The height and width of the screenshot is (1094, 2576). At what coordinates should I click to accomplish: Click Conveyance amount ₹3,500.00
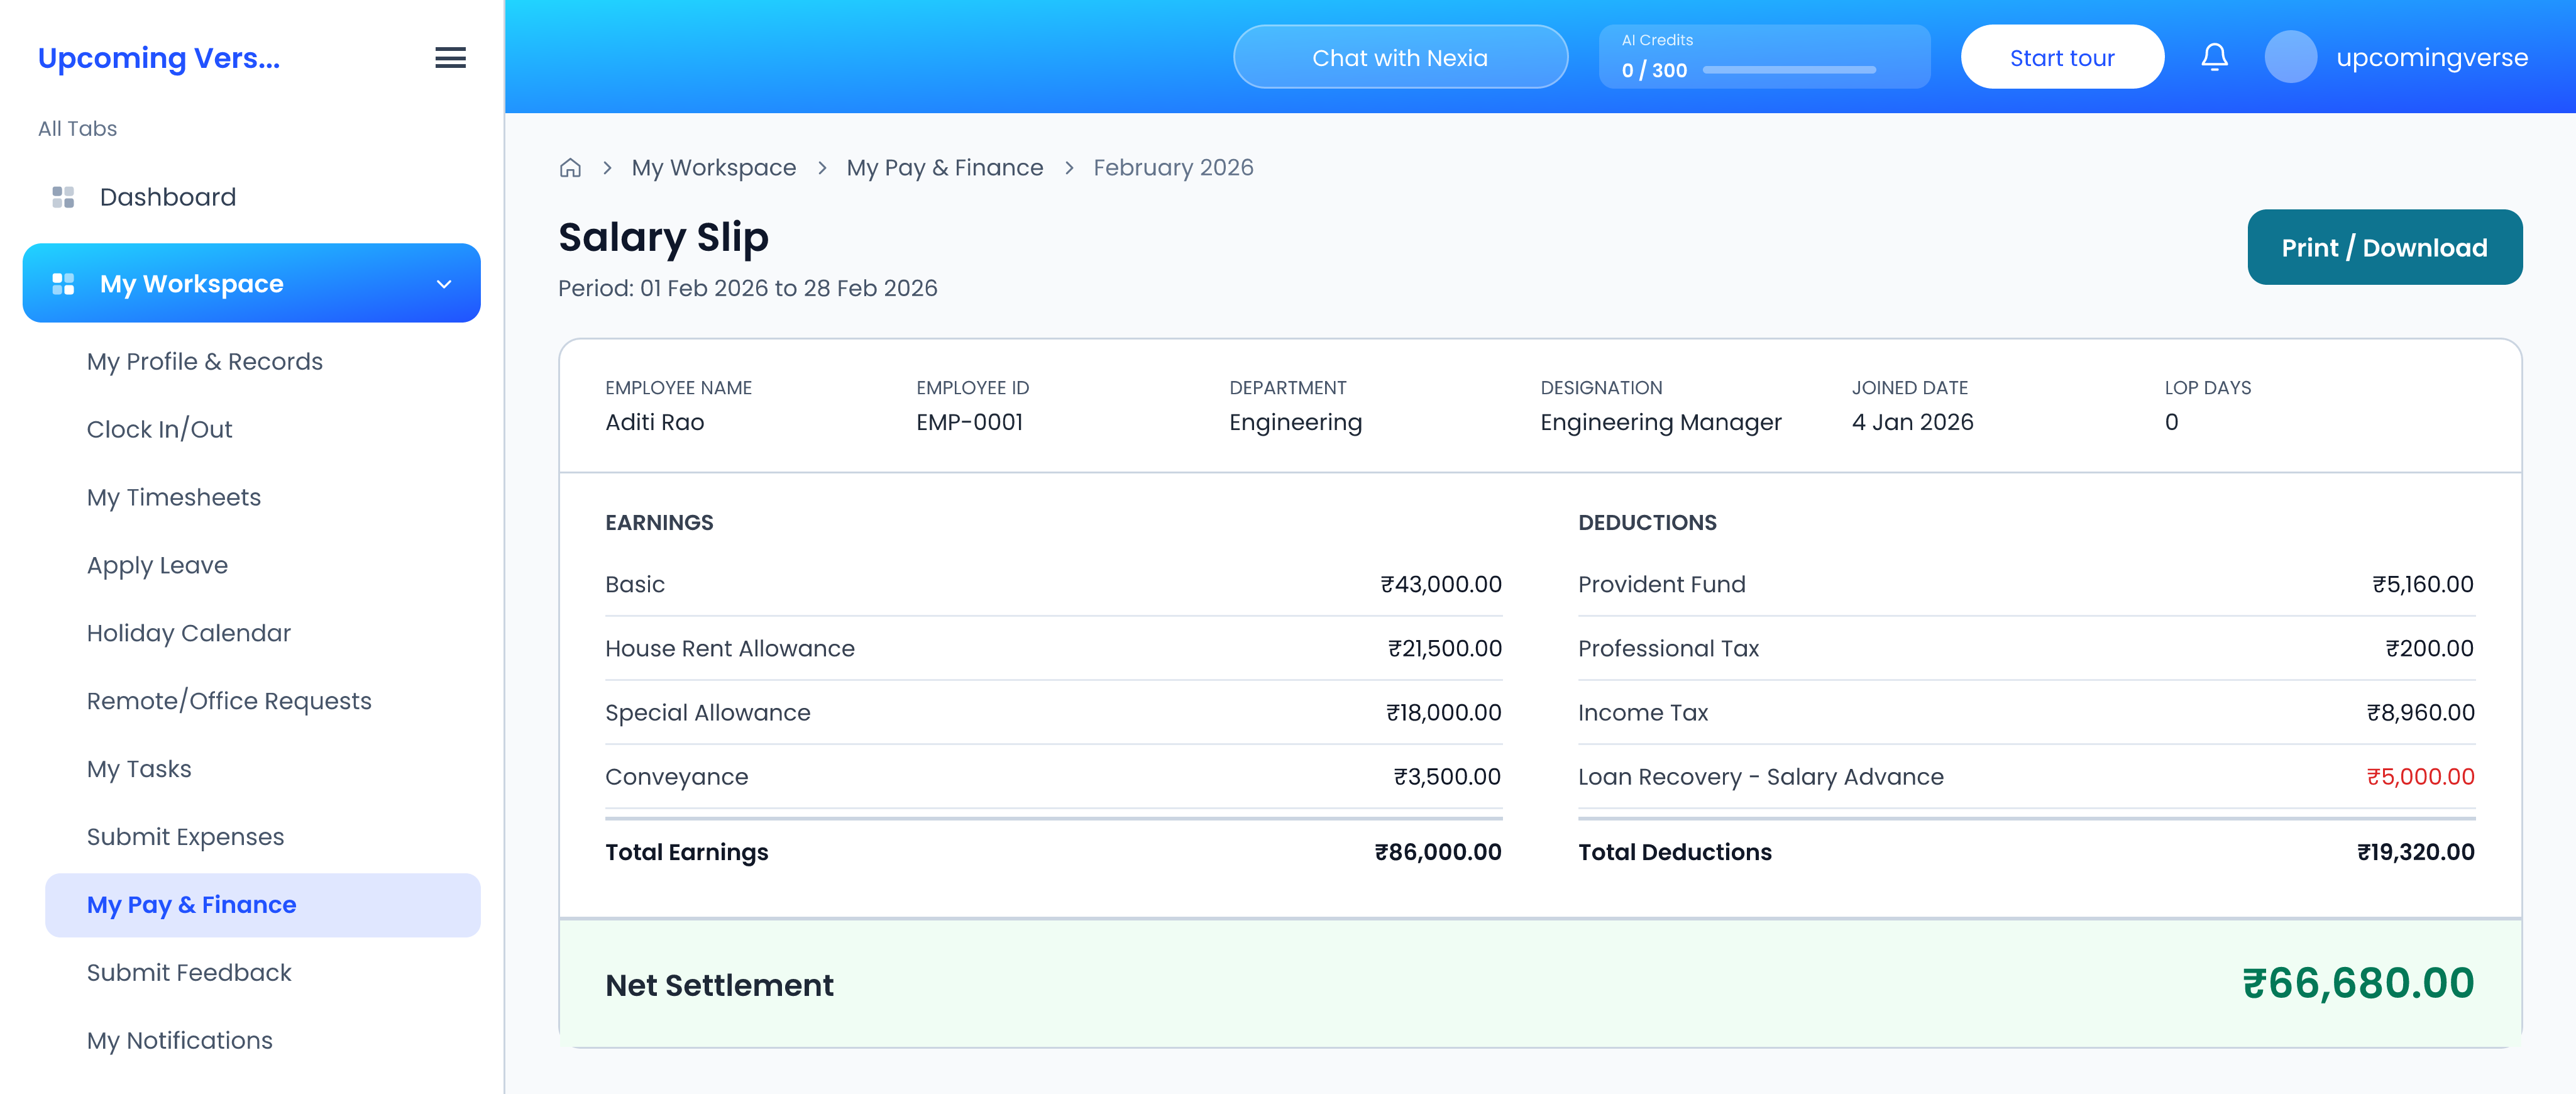coord(1447,777)
